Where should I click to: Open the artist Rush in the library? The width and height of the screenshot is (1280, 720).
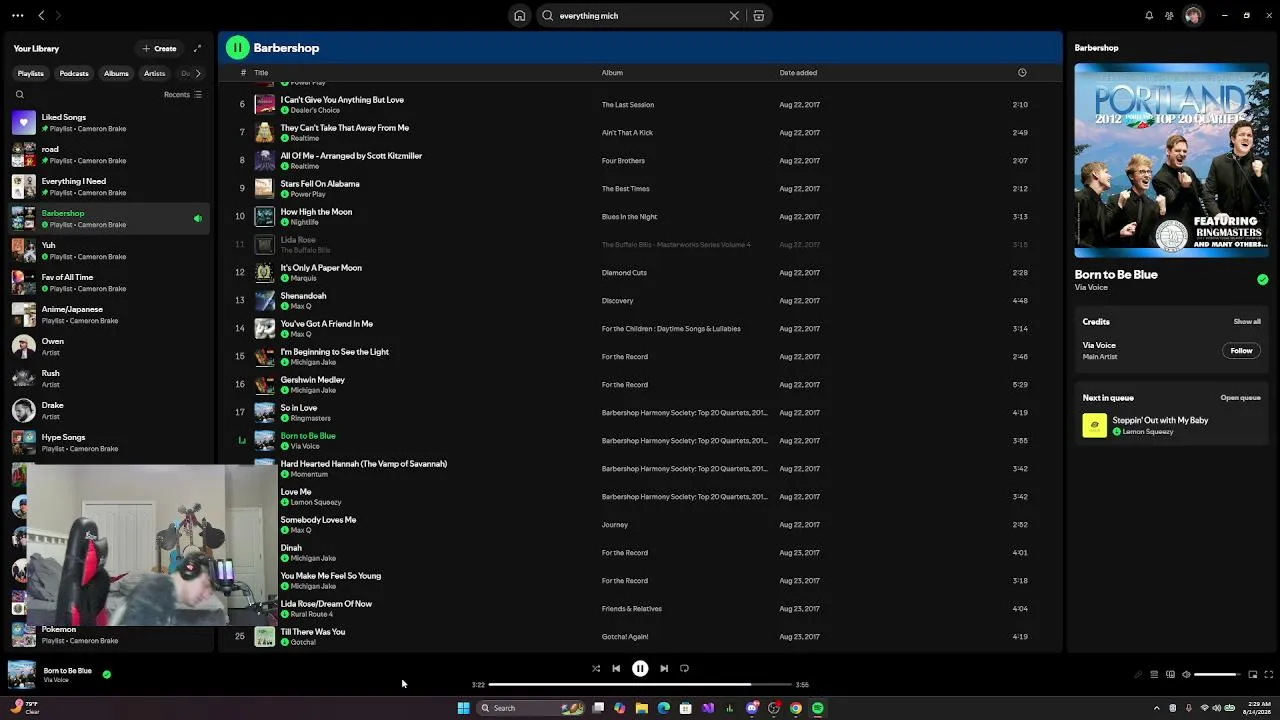[109, 379]
